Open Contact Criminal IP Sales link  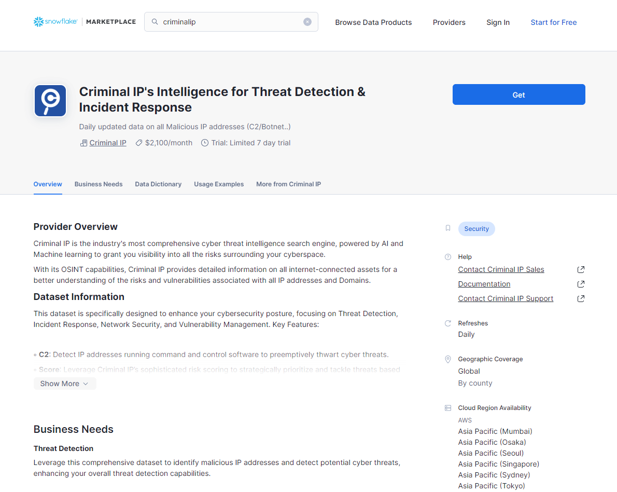501,270
